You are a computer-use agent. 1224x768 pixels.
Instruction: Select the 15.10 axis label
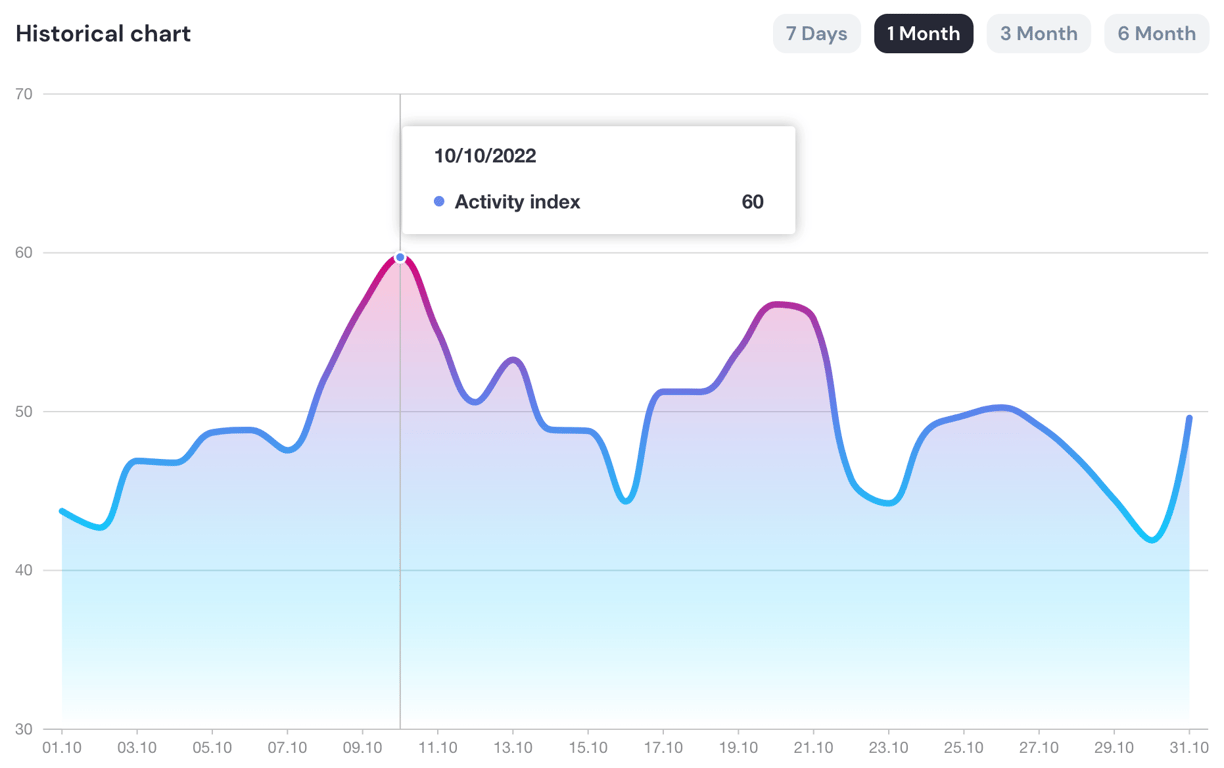(x=588, y=747)
